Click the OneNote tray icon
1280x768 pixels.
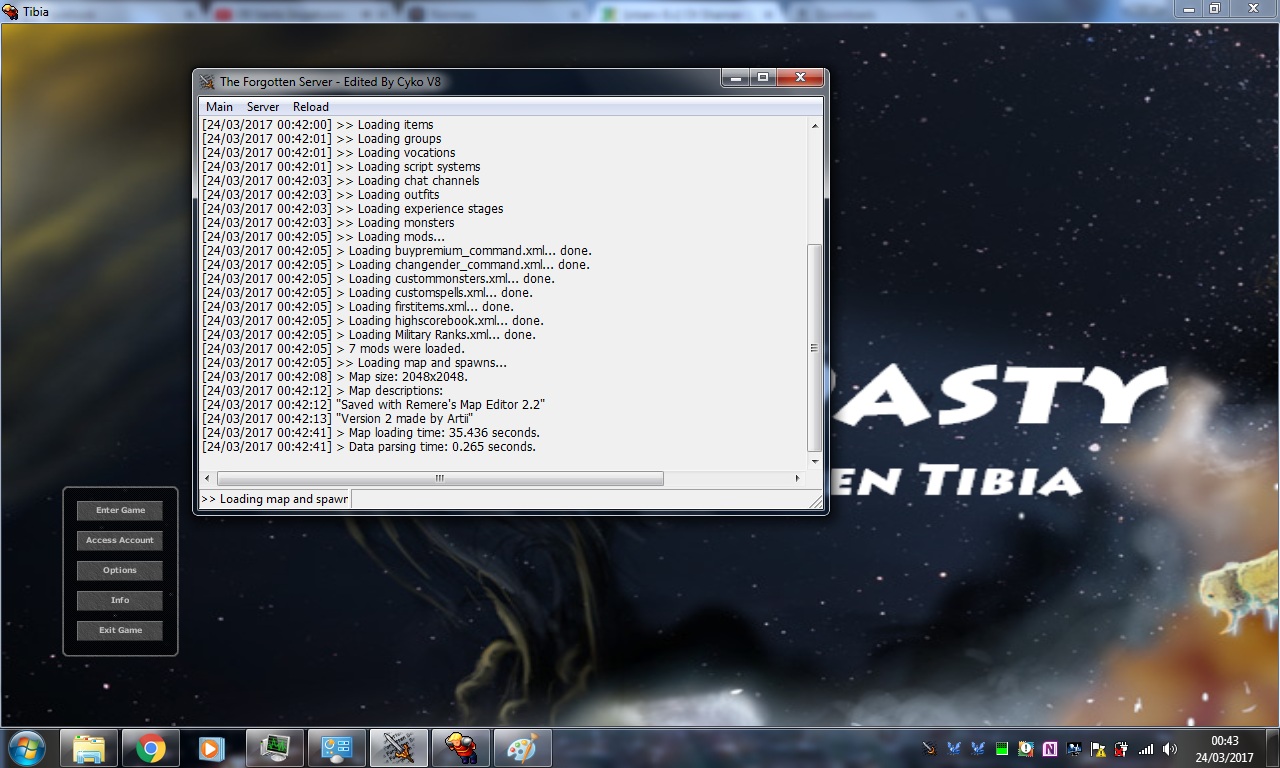click(1050, 748)
